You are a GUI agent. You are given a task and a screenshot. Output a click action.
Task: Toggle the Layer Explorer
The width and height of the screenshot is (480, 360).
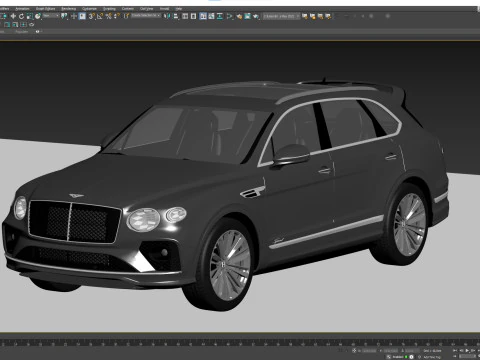pos(193,16)
